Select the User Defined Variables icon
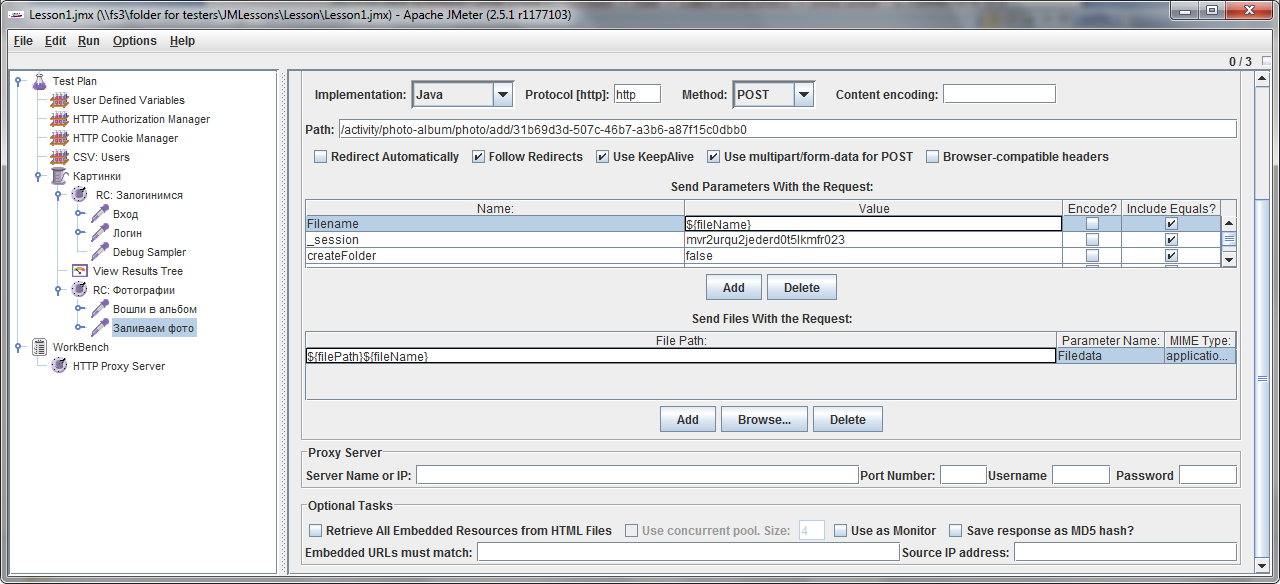This screenshot has height=584, width=1280. (x=60, y=100)
